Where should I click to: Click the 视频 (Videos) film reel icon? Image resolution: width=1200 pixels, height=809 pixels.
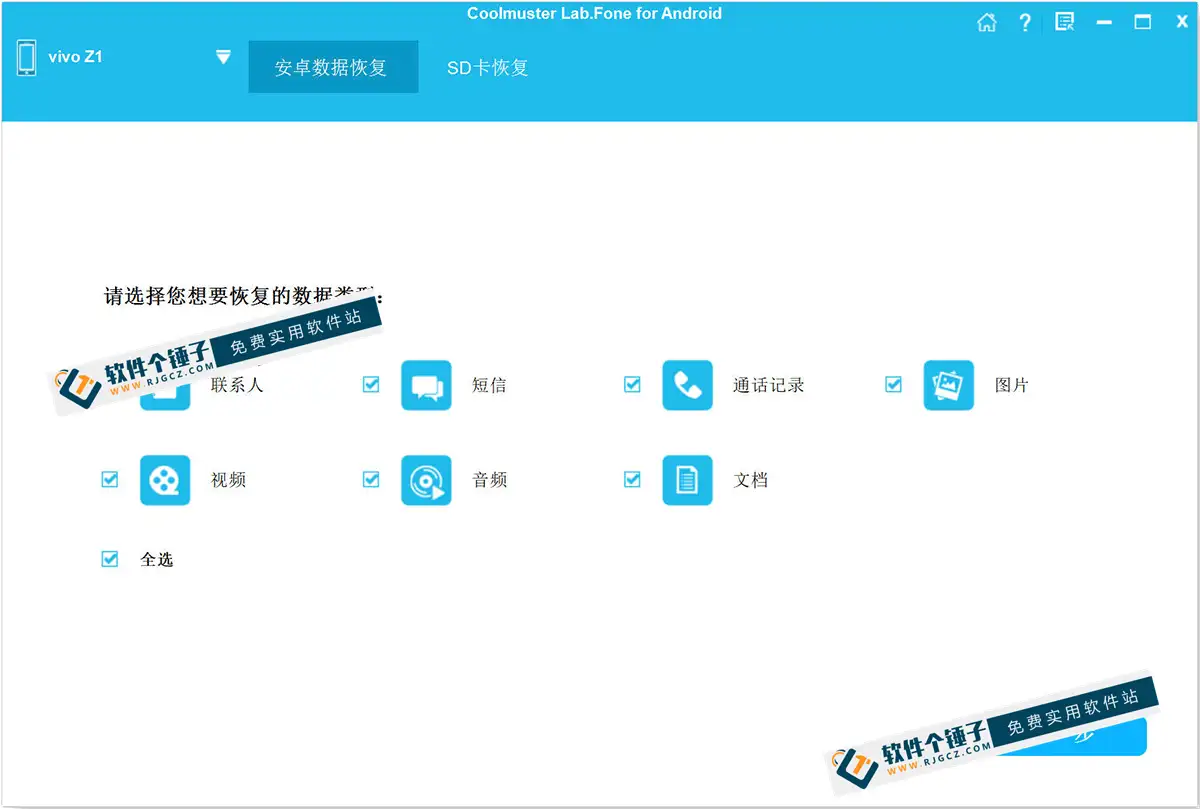(x=165, y=480)
